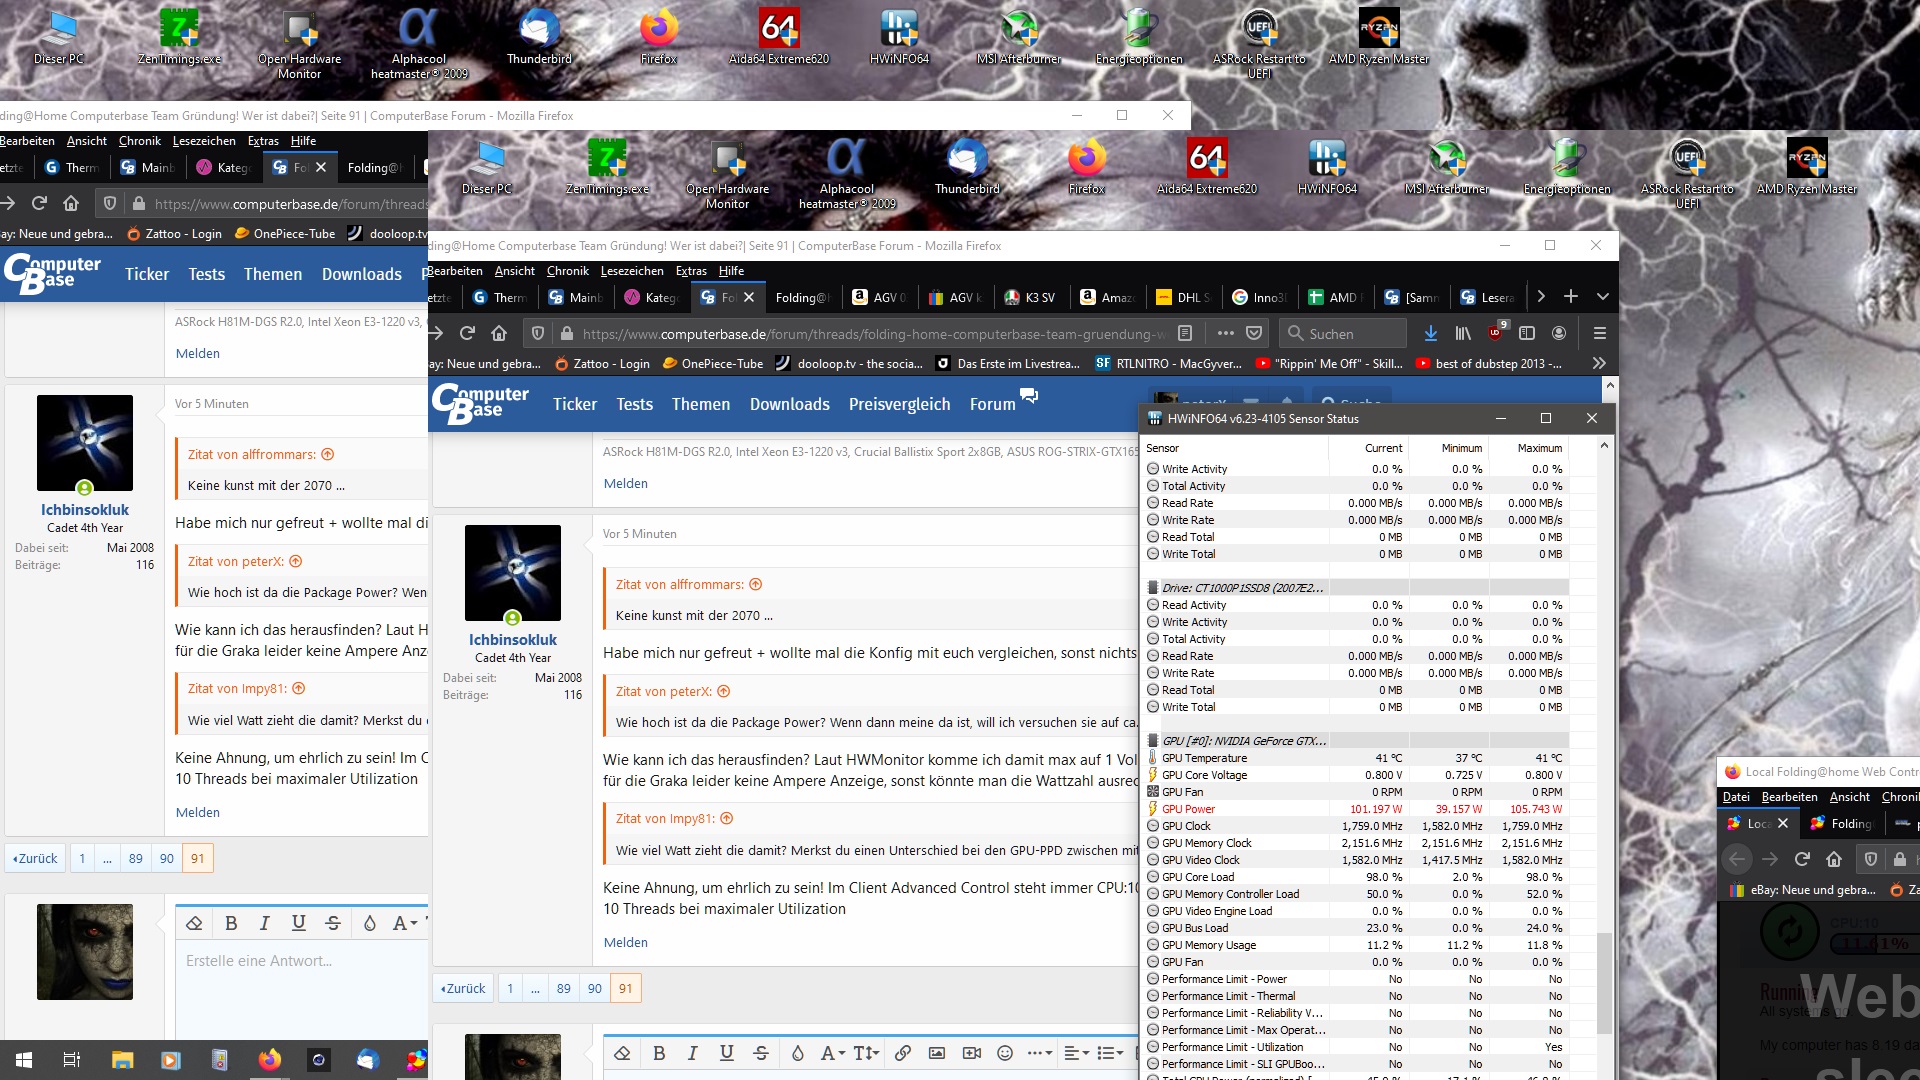The width and height of the screenshot is (1920, 1080).
Task: Open the Firefox account avatar icon
Action: [x=1559, y=333]
